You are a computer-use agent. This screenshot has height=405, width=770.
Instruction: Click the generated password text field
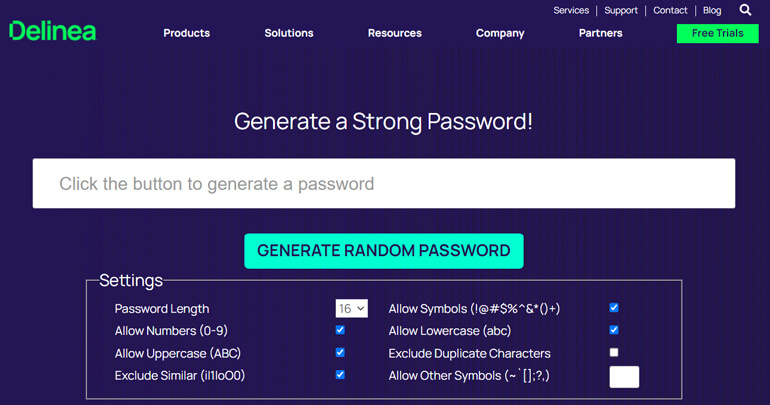click(x=384, y=183)
